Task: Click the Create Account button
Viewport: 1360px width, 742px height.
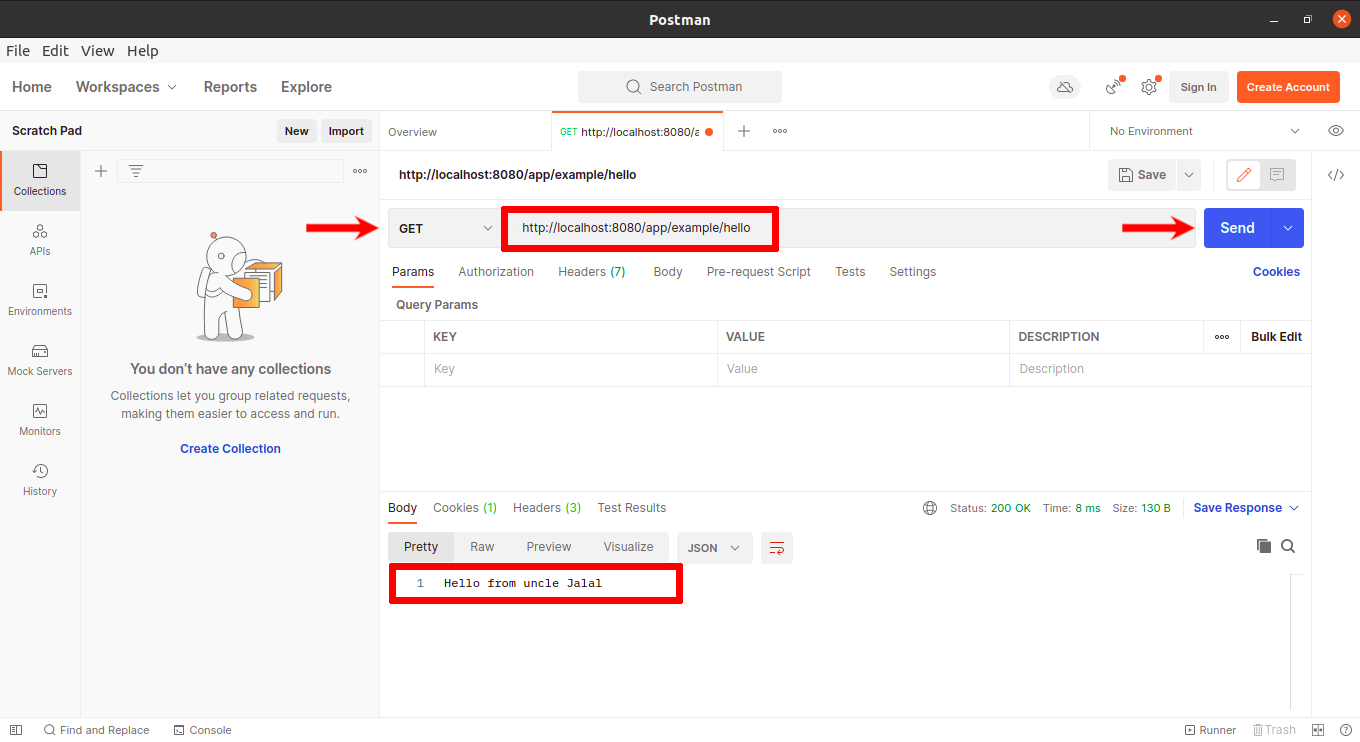Action: [1288, 87]
